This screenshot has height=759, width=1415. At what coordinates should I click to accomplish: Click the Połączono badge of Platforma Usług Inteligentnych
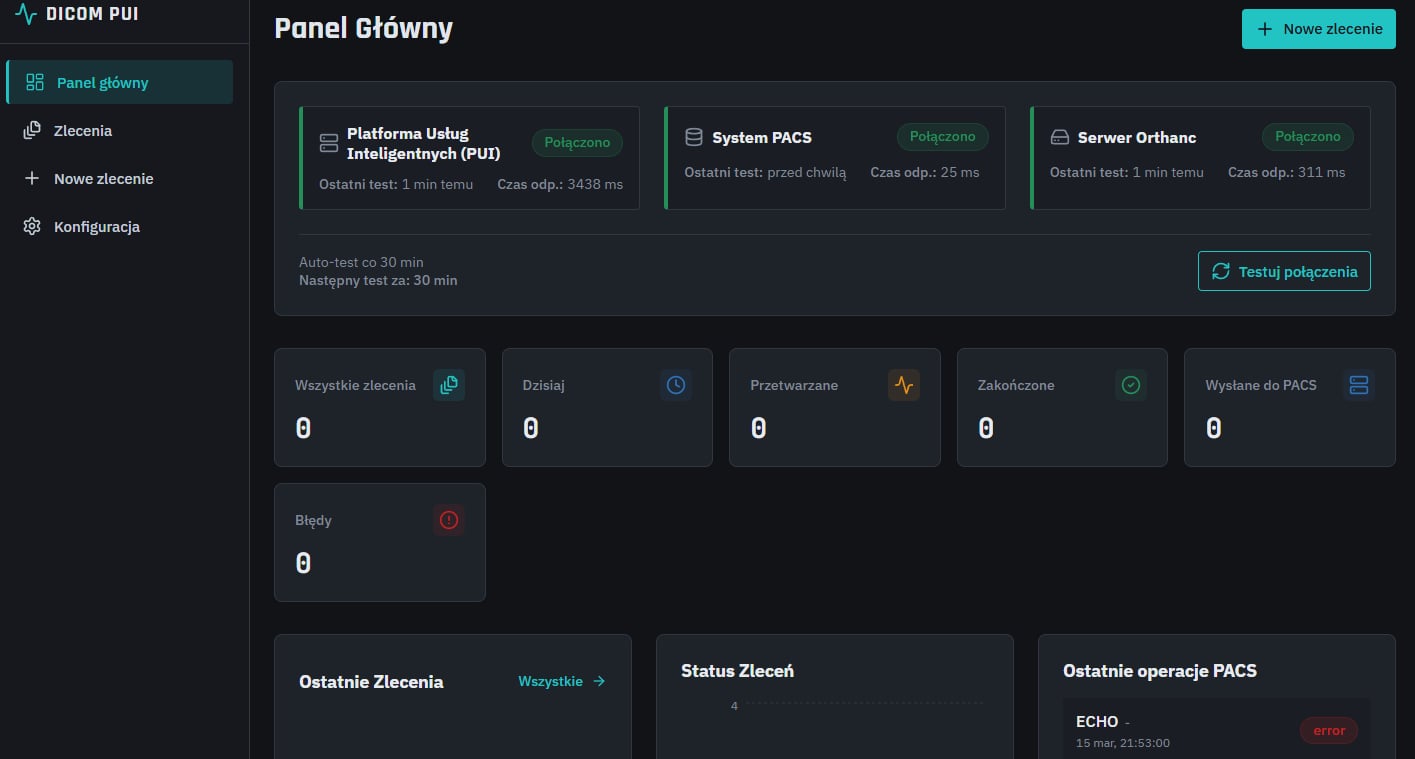[577, 142]
